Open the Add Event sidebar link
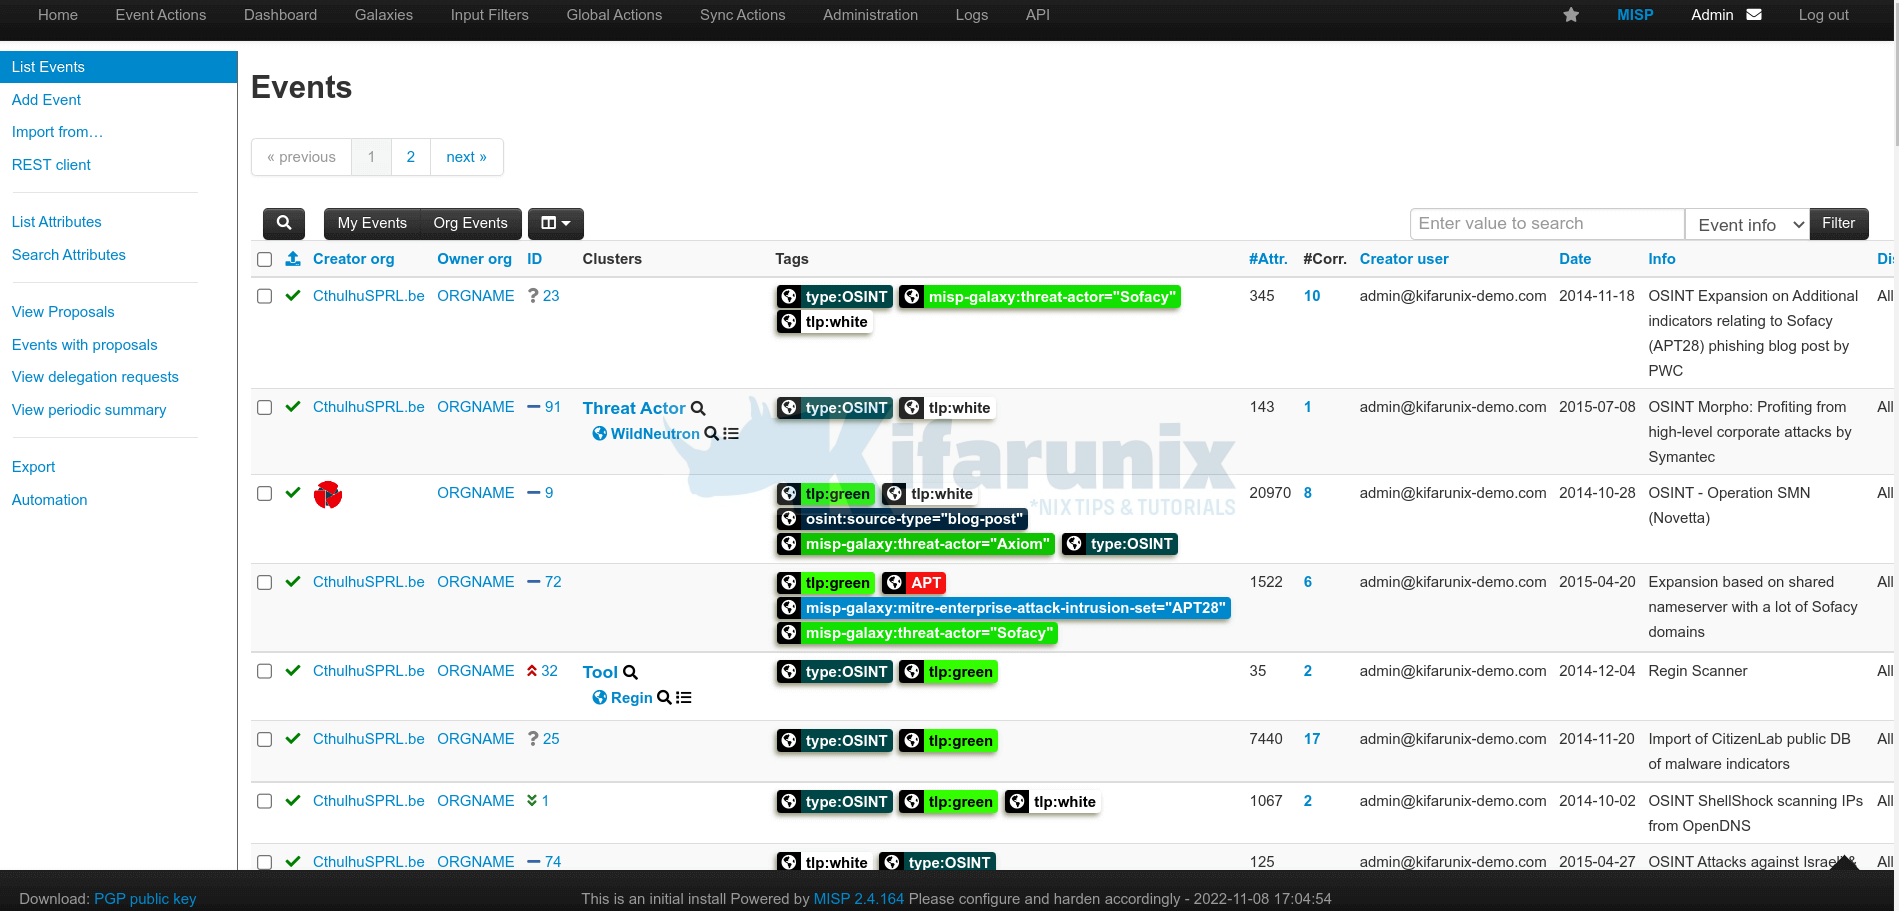 46,99
